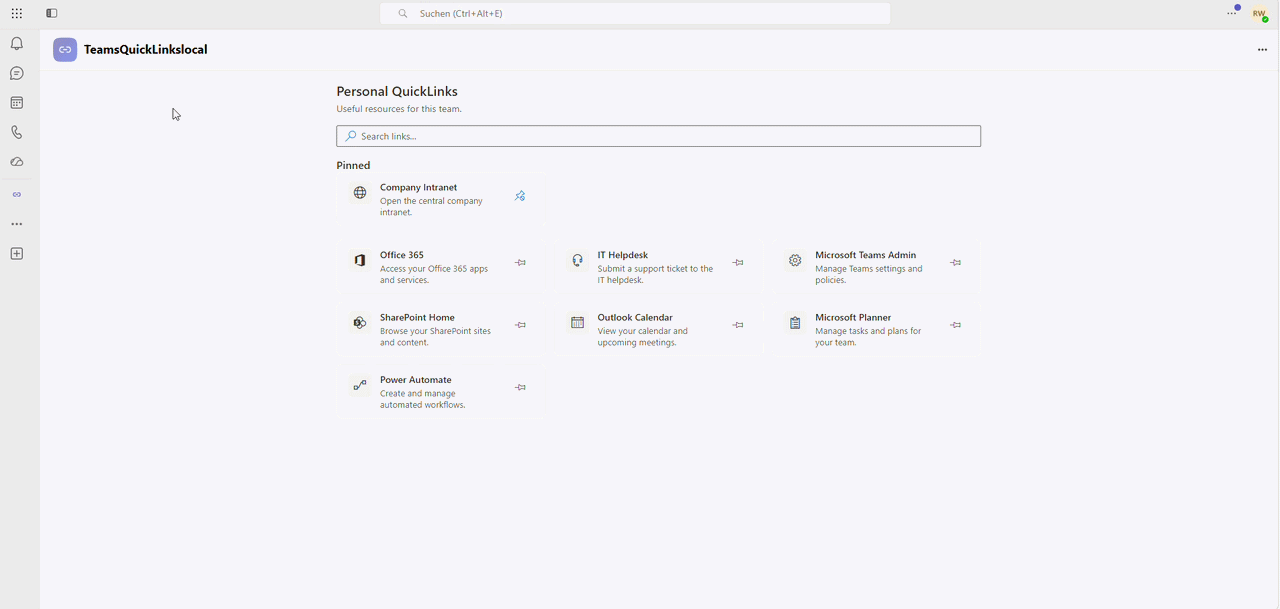Pin the Office 365 link
Viewport: 1280px width, 609px height.
pyautogui.click(x=521, y=263)
